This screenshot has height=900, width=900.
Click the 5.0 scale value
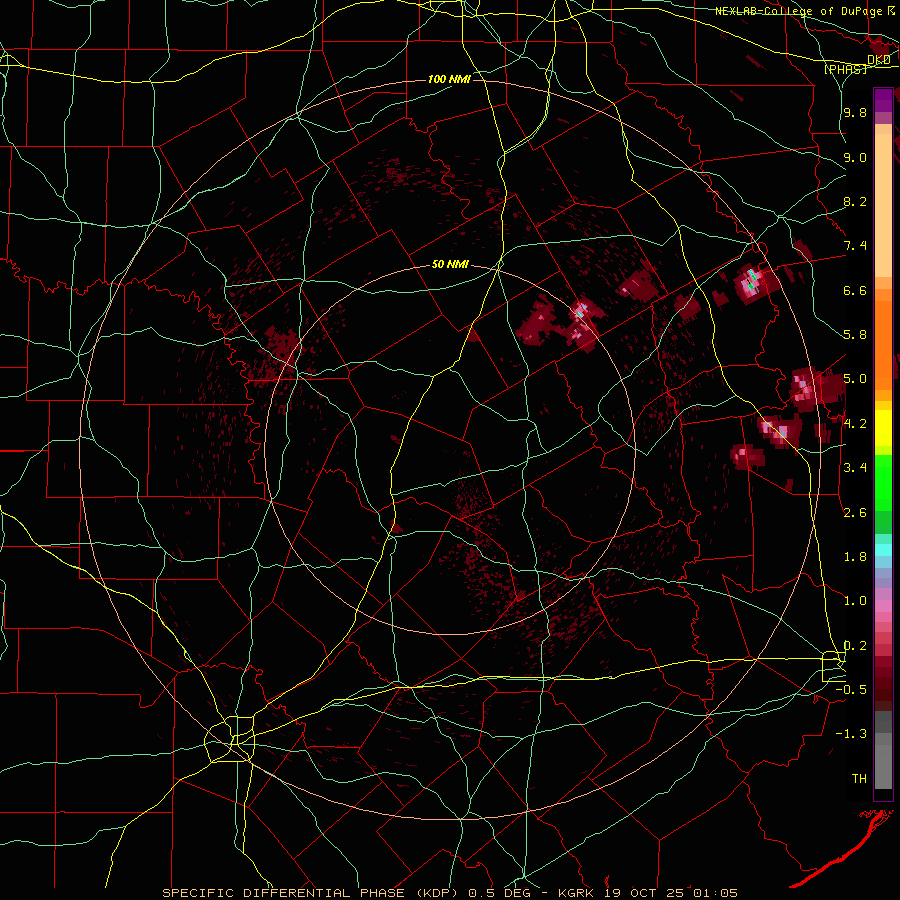click(855, 379)
